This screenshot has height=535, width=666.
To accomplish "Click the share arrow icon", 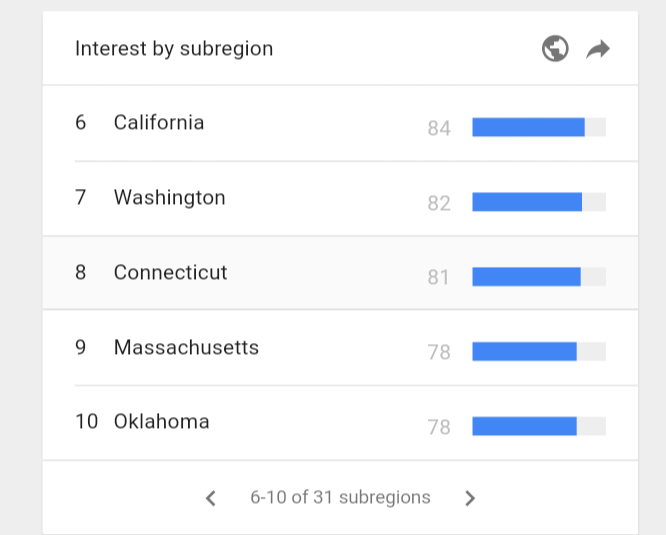I will (598, 49).
